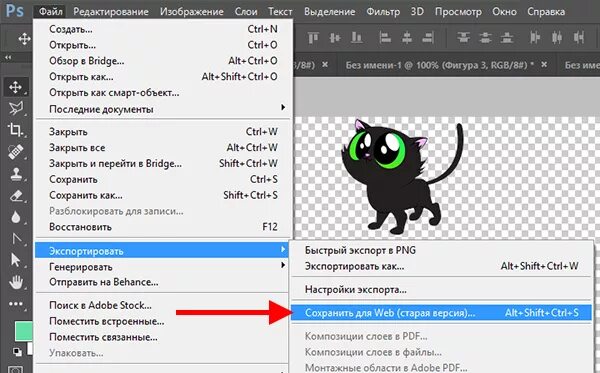Close the Без имени-1 document tab
This screenshot has height=373, width=600.
point(544,65)
